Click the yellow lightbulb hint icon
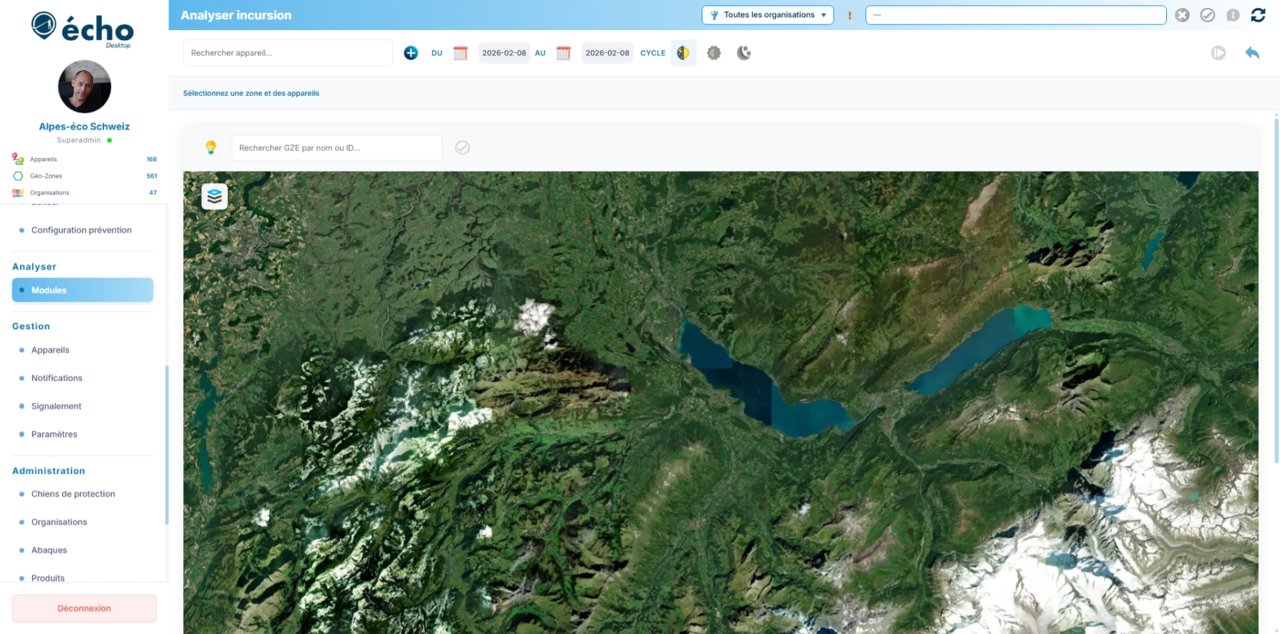The height and width of the screenshot is (634, 1280). [211, 148]
